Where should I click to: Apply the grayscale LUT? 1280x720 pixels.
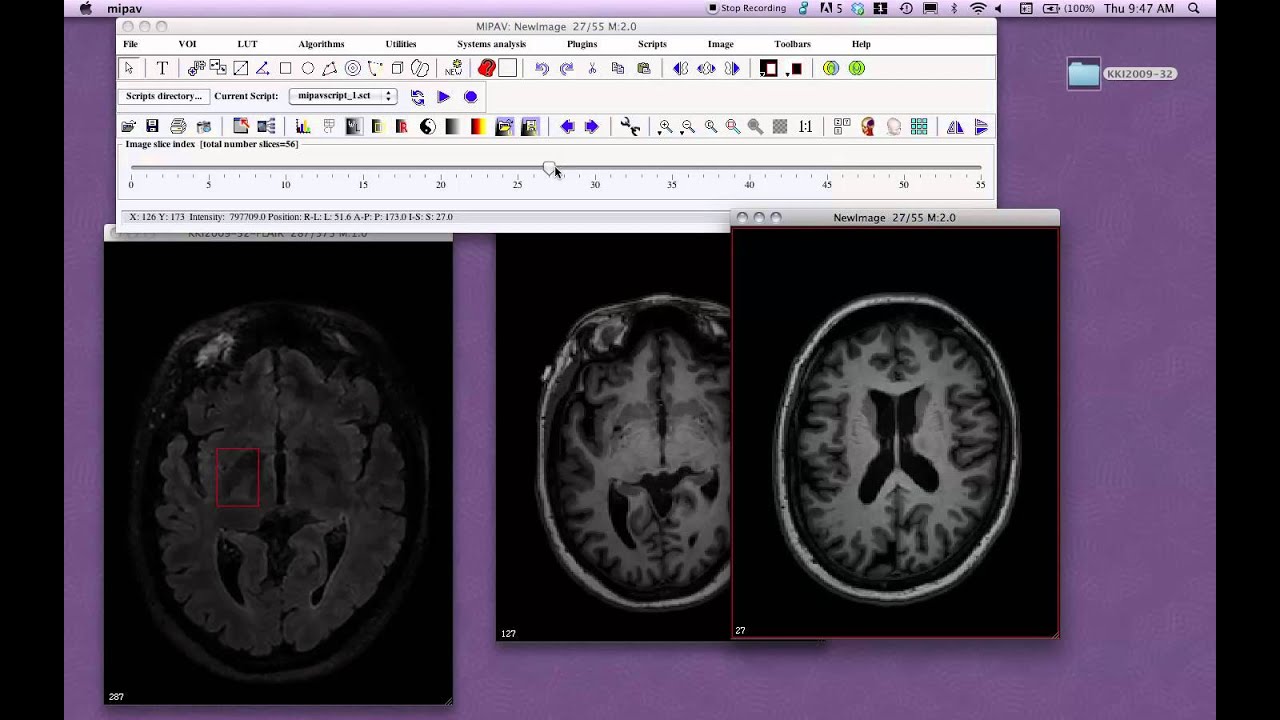click(452, 126)
